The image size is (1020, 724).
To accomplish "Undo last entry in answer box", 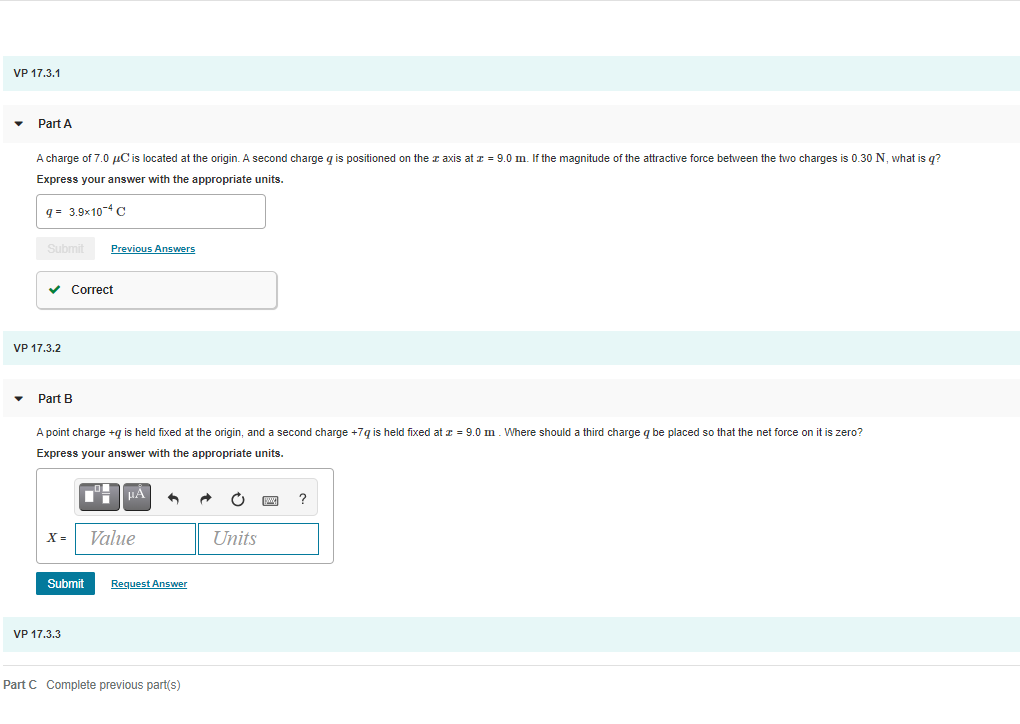I will pos(173,499).
